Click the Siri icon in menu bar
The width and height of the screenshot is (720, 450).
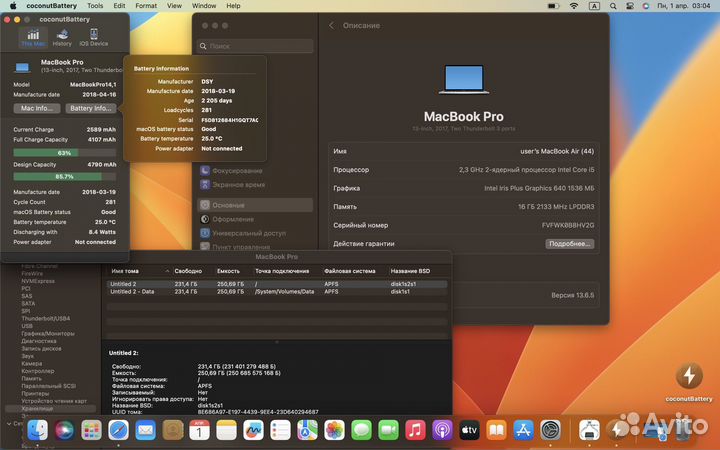(646, 6)
